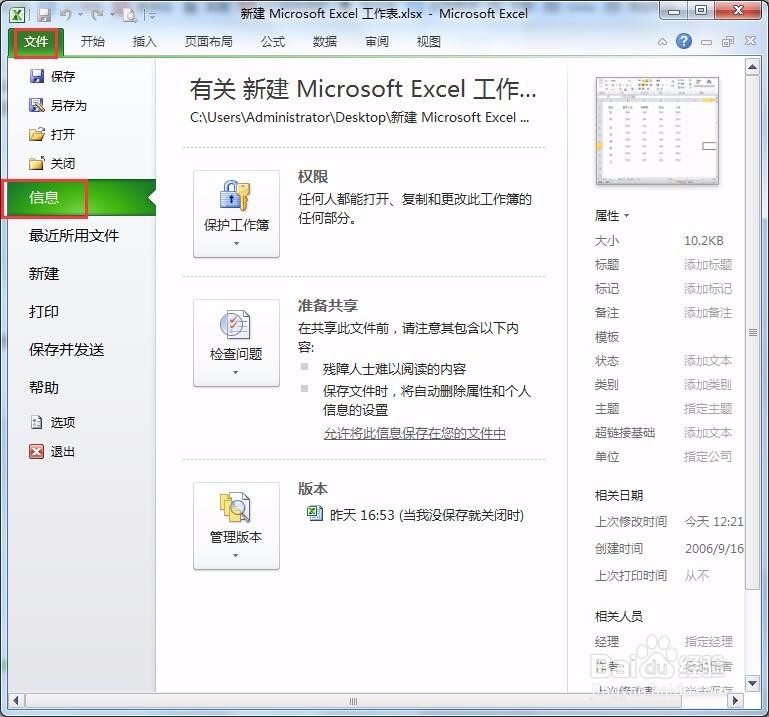This screenshot has width=769, height=717.
Task: Click the quick access Undo icon
Action: point(66,15)
